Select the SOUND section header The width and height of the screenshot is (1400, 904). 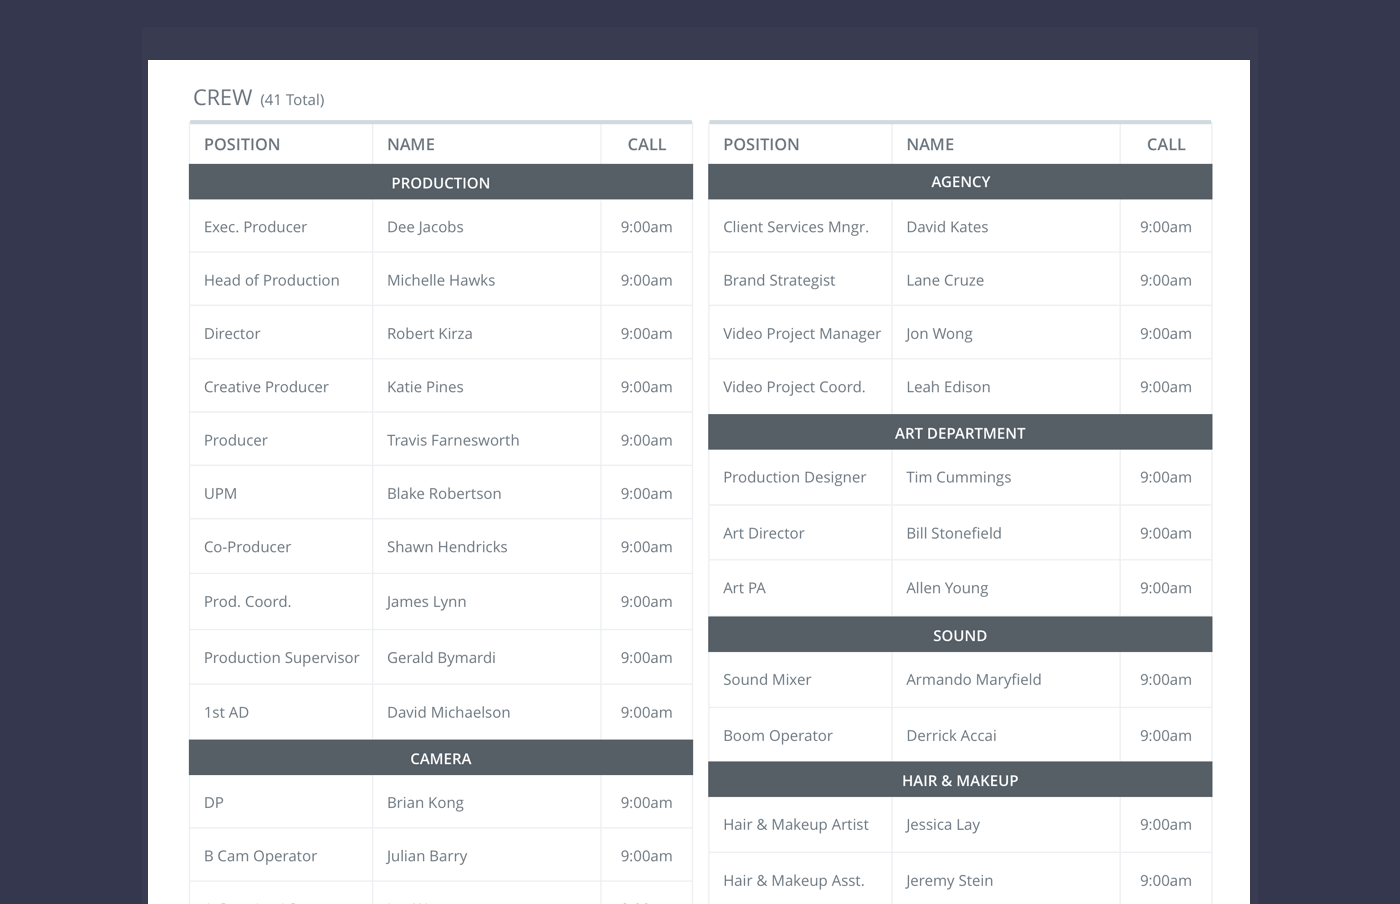(x=959, y=634)
